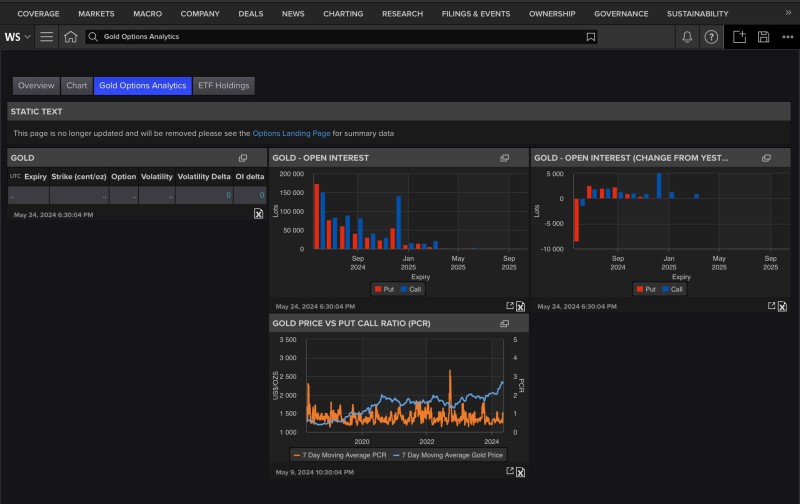800x504 pixels.
Task: Expand the WS workspace dropdown
Action: point(18,37)
